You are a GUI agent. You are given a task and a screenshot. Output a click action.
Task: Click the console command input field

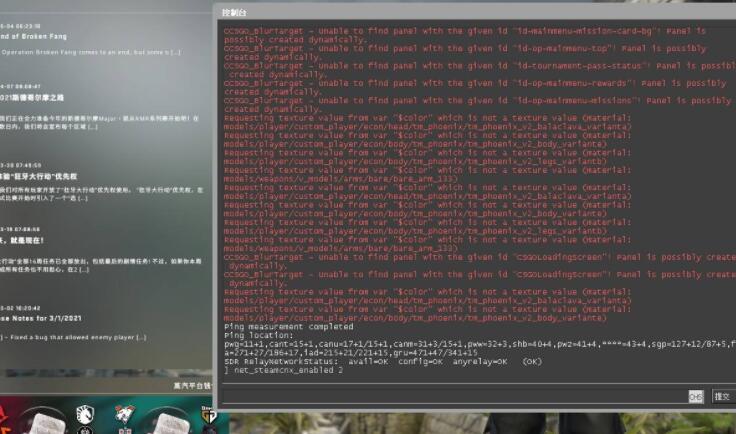click(x=454, y=395)
